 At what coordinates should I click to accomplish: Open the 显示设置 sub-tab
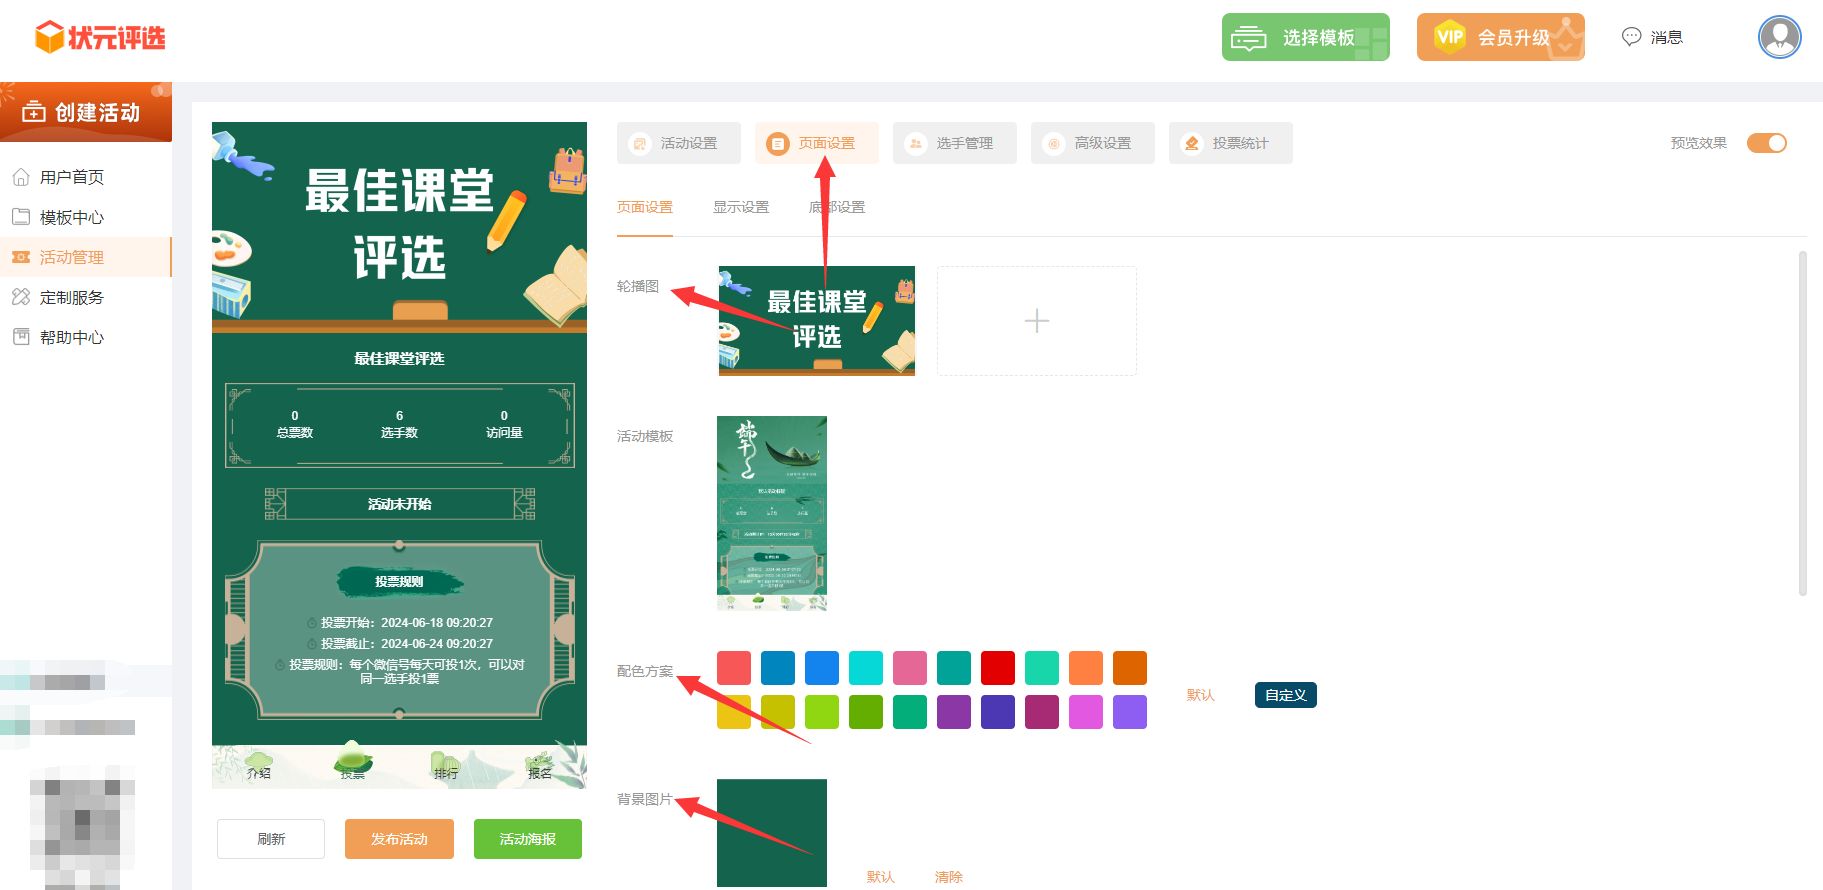[741, 207]
